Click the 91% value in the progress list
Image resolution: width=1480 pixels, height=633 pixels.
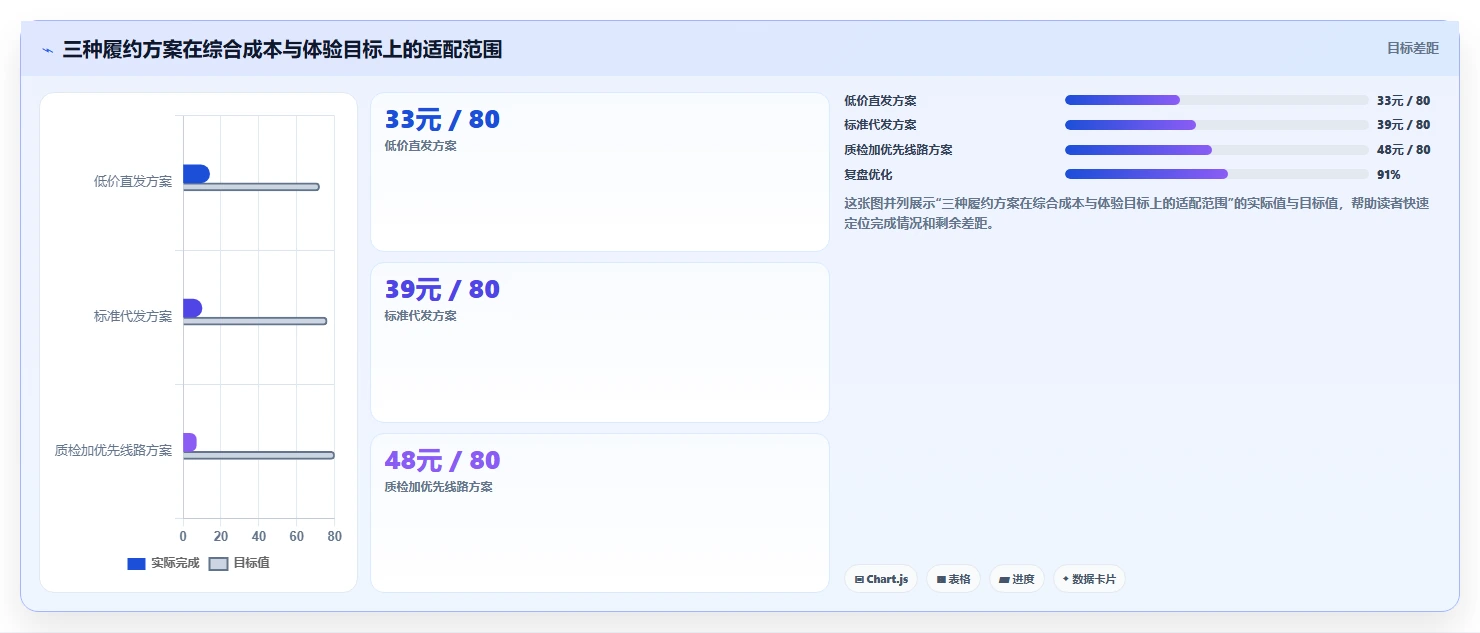pos(1388,174)
